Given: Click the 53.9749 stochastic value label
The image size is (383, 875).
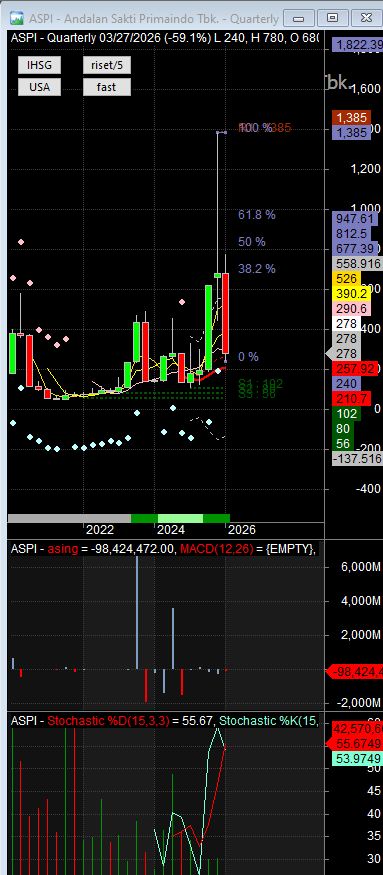Looking at the screenshot, I should point(357,759).
